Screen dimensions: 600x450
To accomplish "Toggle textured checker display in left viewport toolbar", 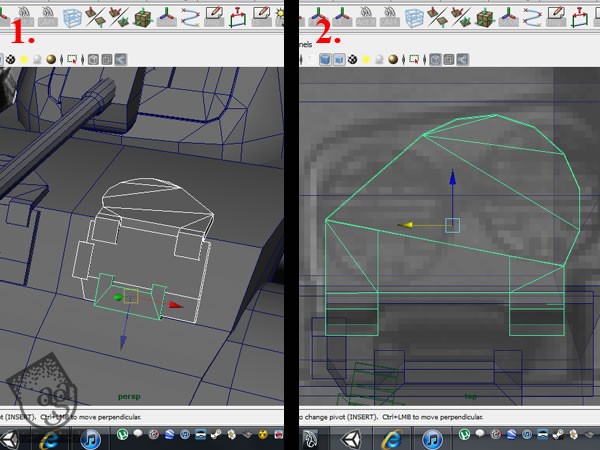I will [x=10, y=59].
